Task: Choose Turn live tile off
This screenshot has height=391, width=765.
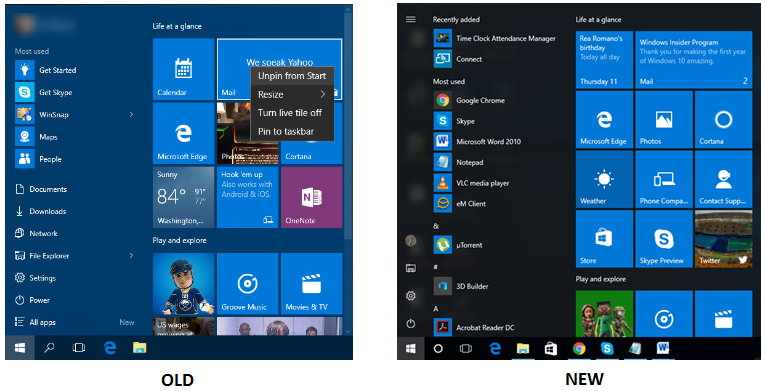Action: [292, 113]
